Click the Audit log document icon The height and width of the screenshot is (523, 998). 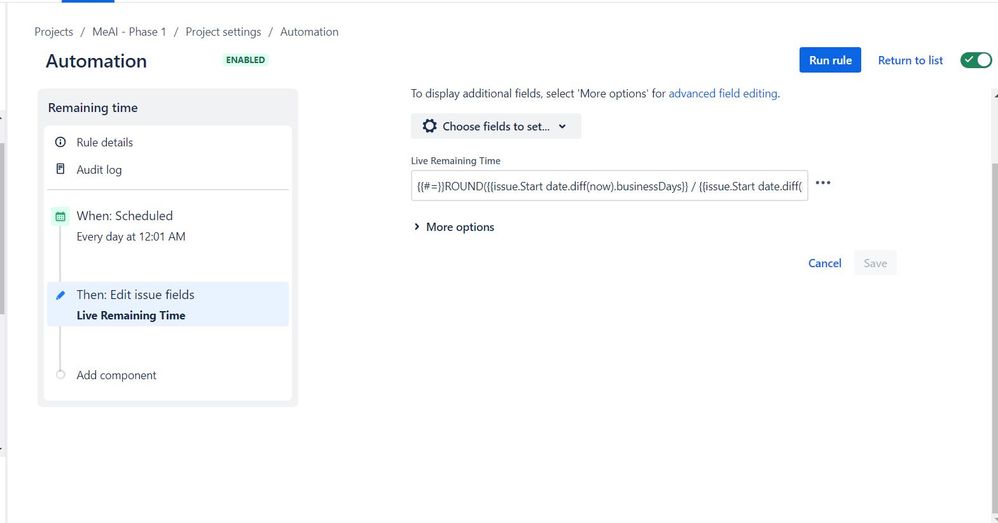coord(60,169)
